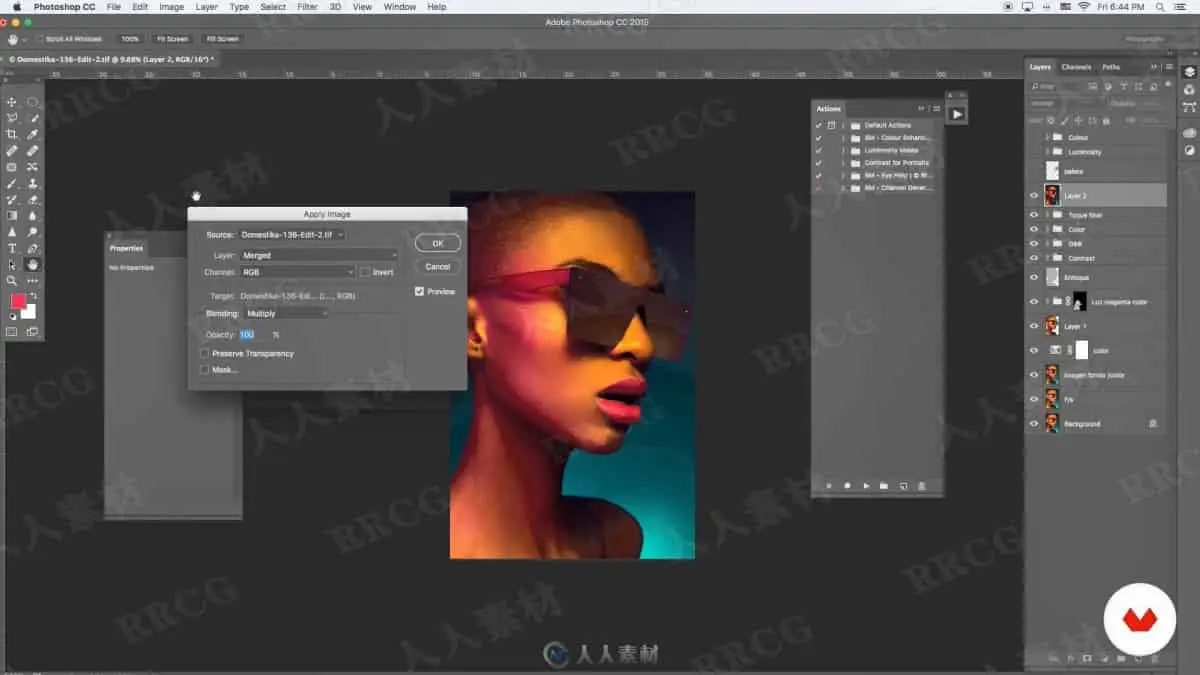Click the first Fit Screen button
1200x675 pixels.
tap(171, 39)
